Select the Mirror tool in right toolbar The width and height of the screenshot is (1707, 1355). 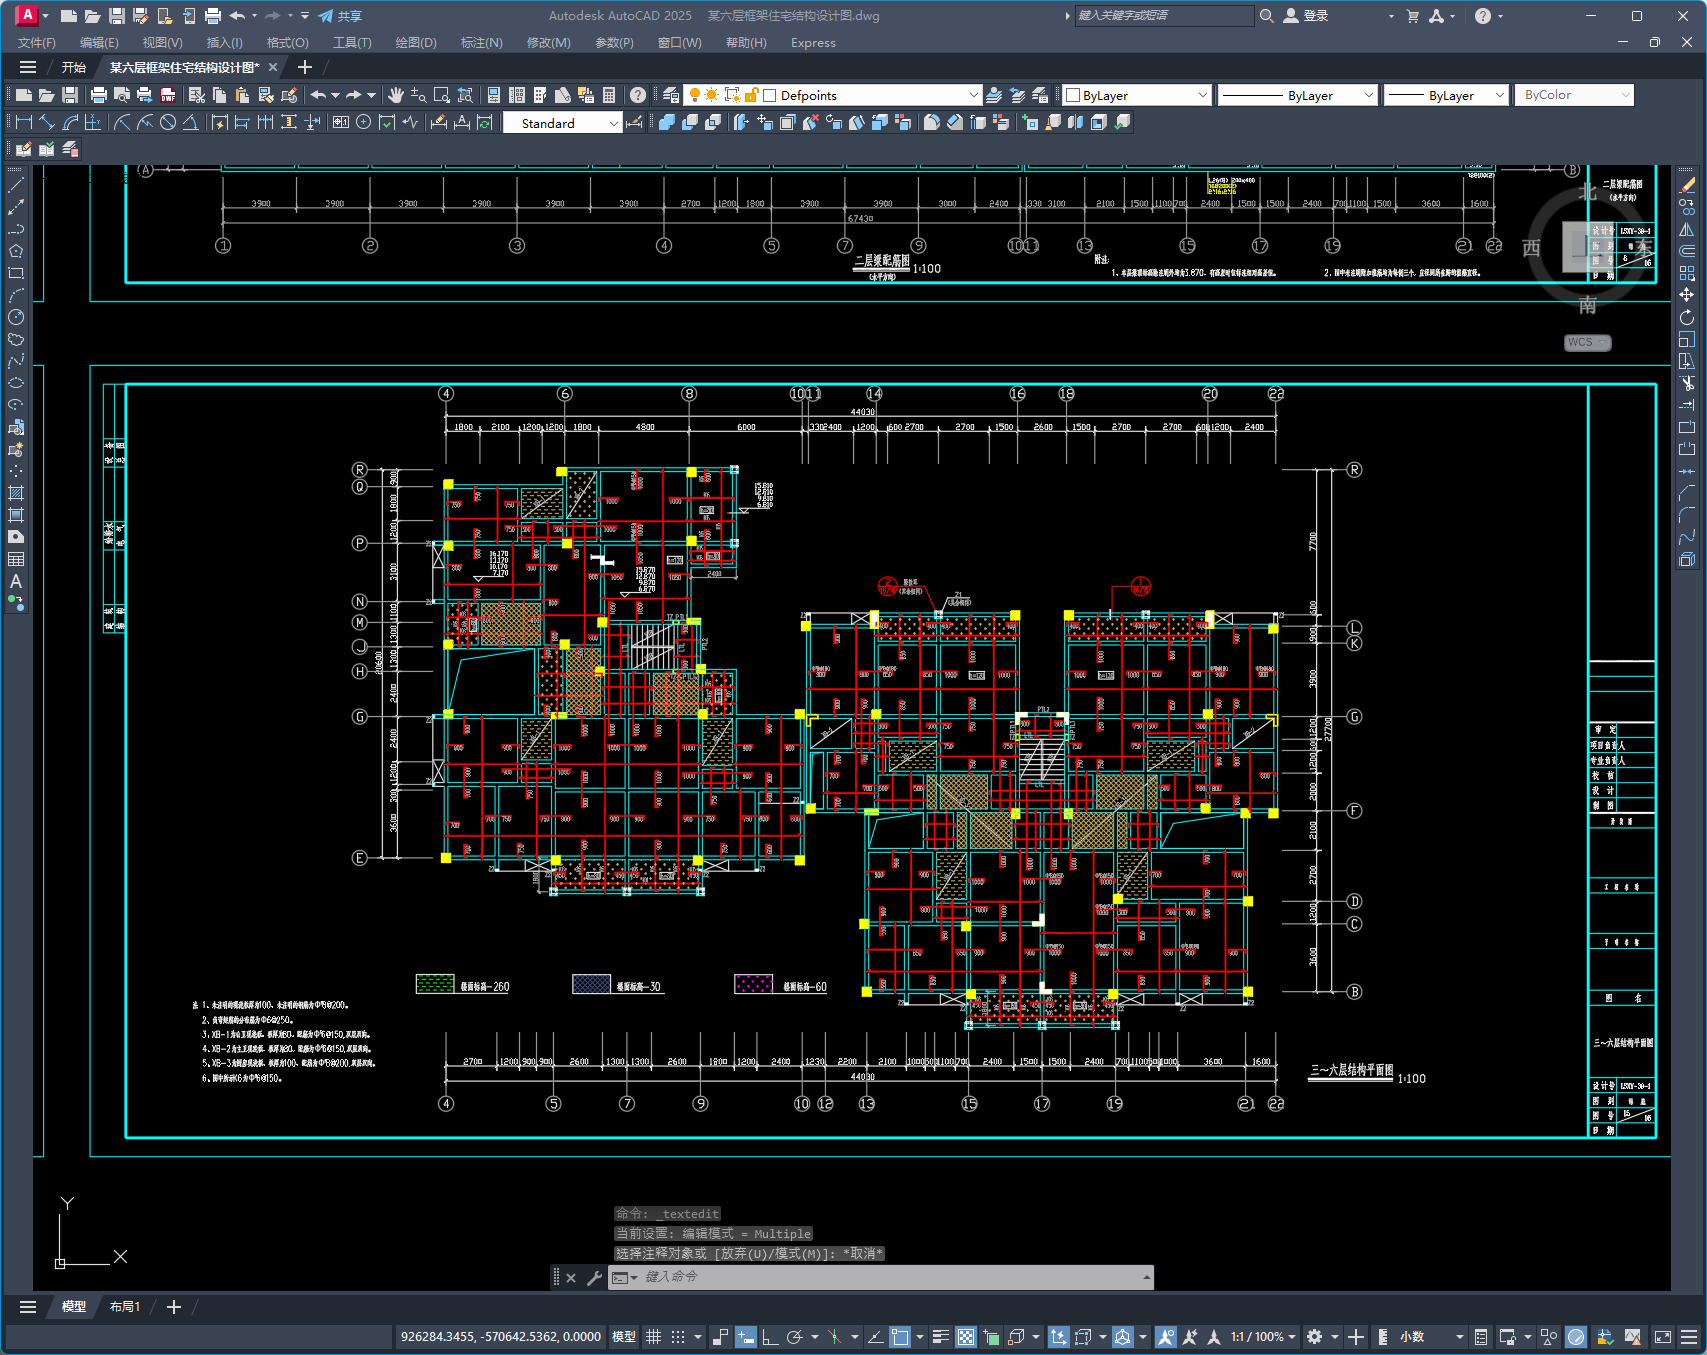[x=1687, y=229]
